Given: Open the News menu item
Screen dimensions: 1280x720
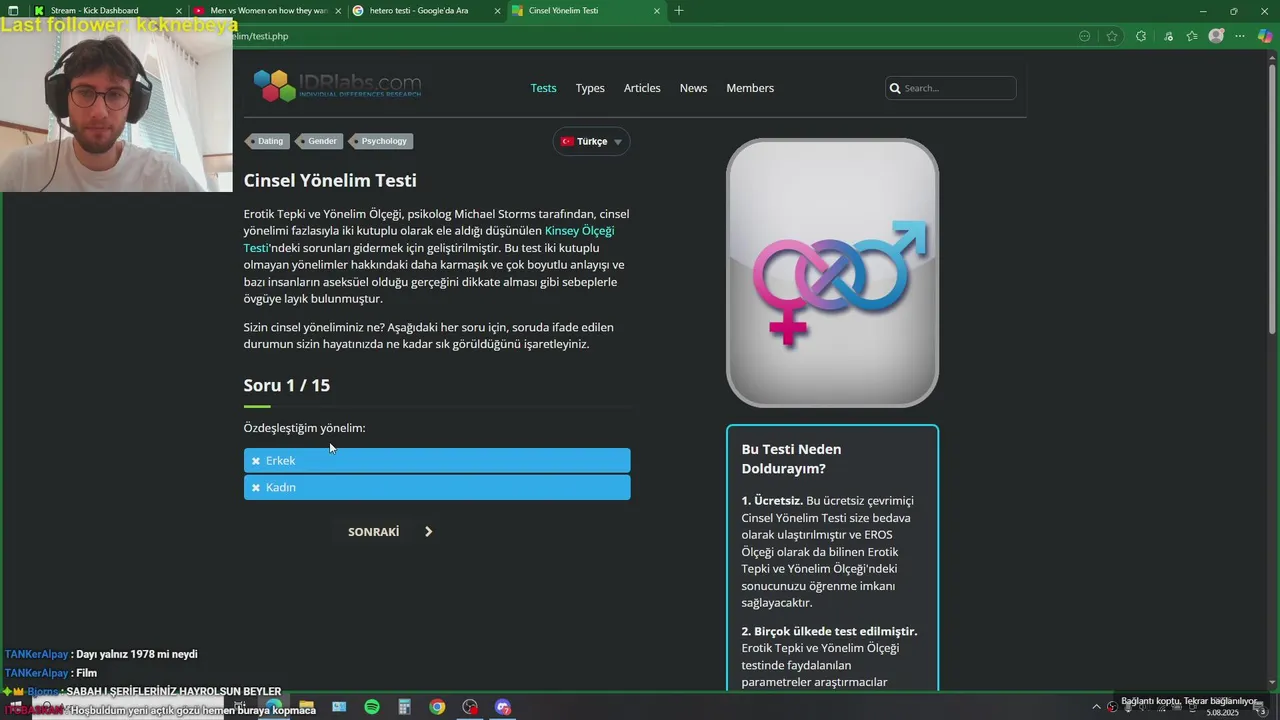Looking at the screenshot, I should click(x=693, y=88).
